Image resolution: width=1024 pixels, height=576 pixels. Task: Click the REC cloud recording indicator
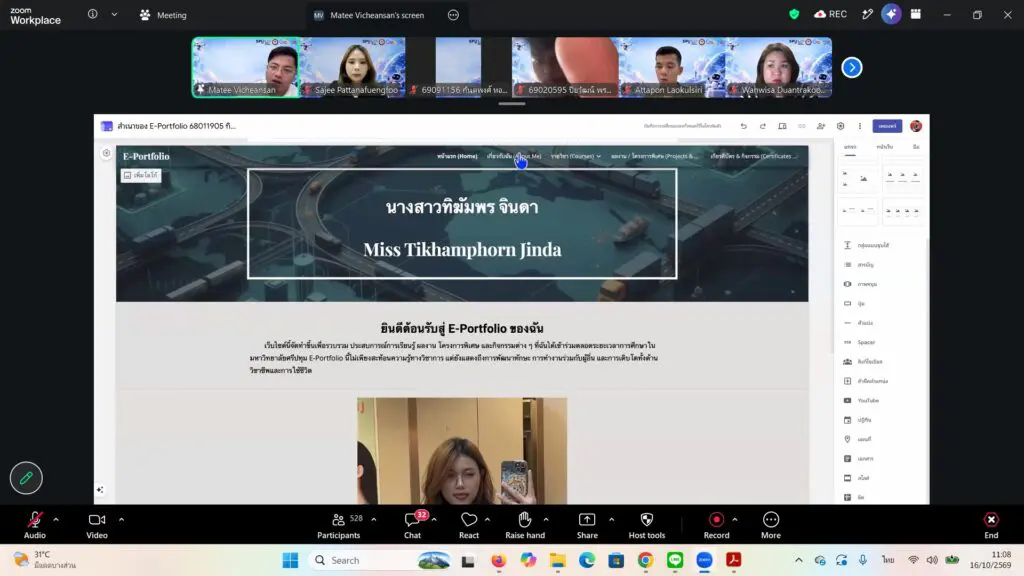click(x=830, y=14)
